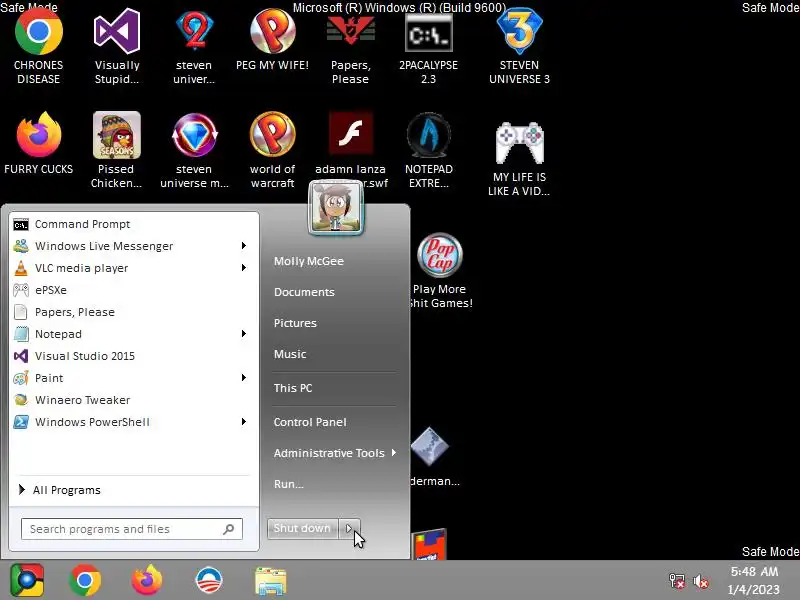The height and width of the screenshot is (600, 800).
Task: Open Google Chrome from the taskbar
Action: [85, 581]
